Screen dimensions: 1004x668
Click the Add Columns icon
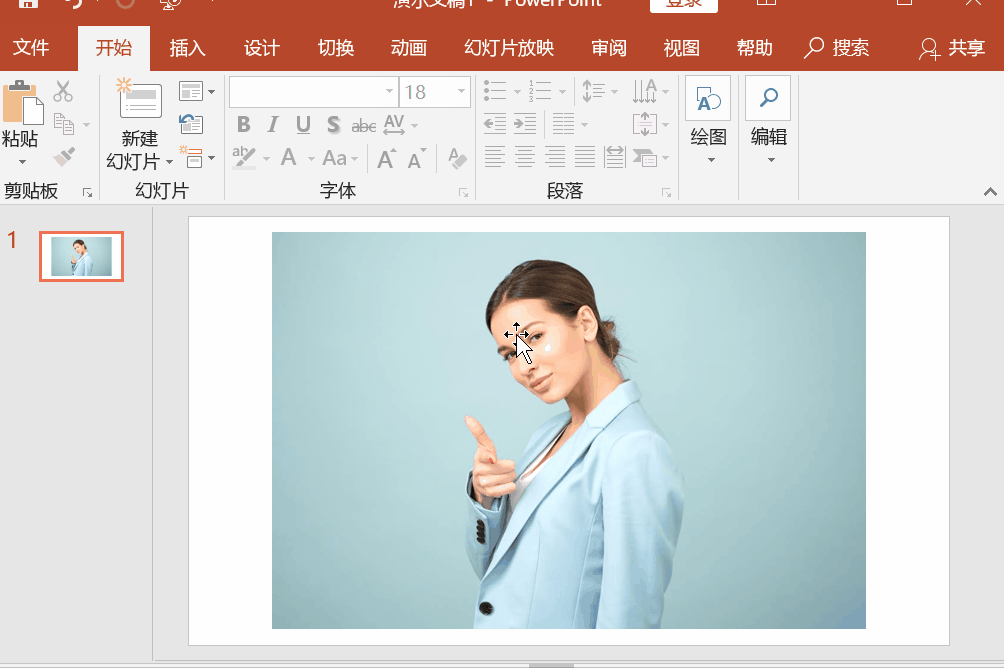click(563, 124)
